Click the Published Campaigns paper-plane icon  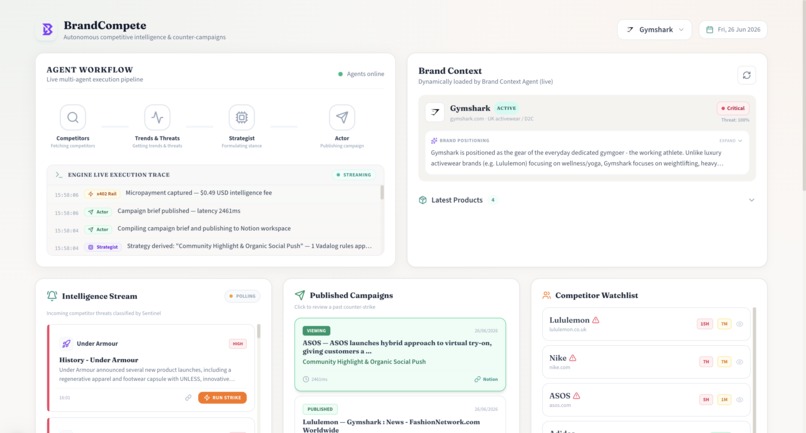[300, 295]
